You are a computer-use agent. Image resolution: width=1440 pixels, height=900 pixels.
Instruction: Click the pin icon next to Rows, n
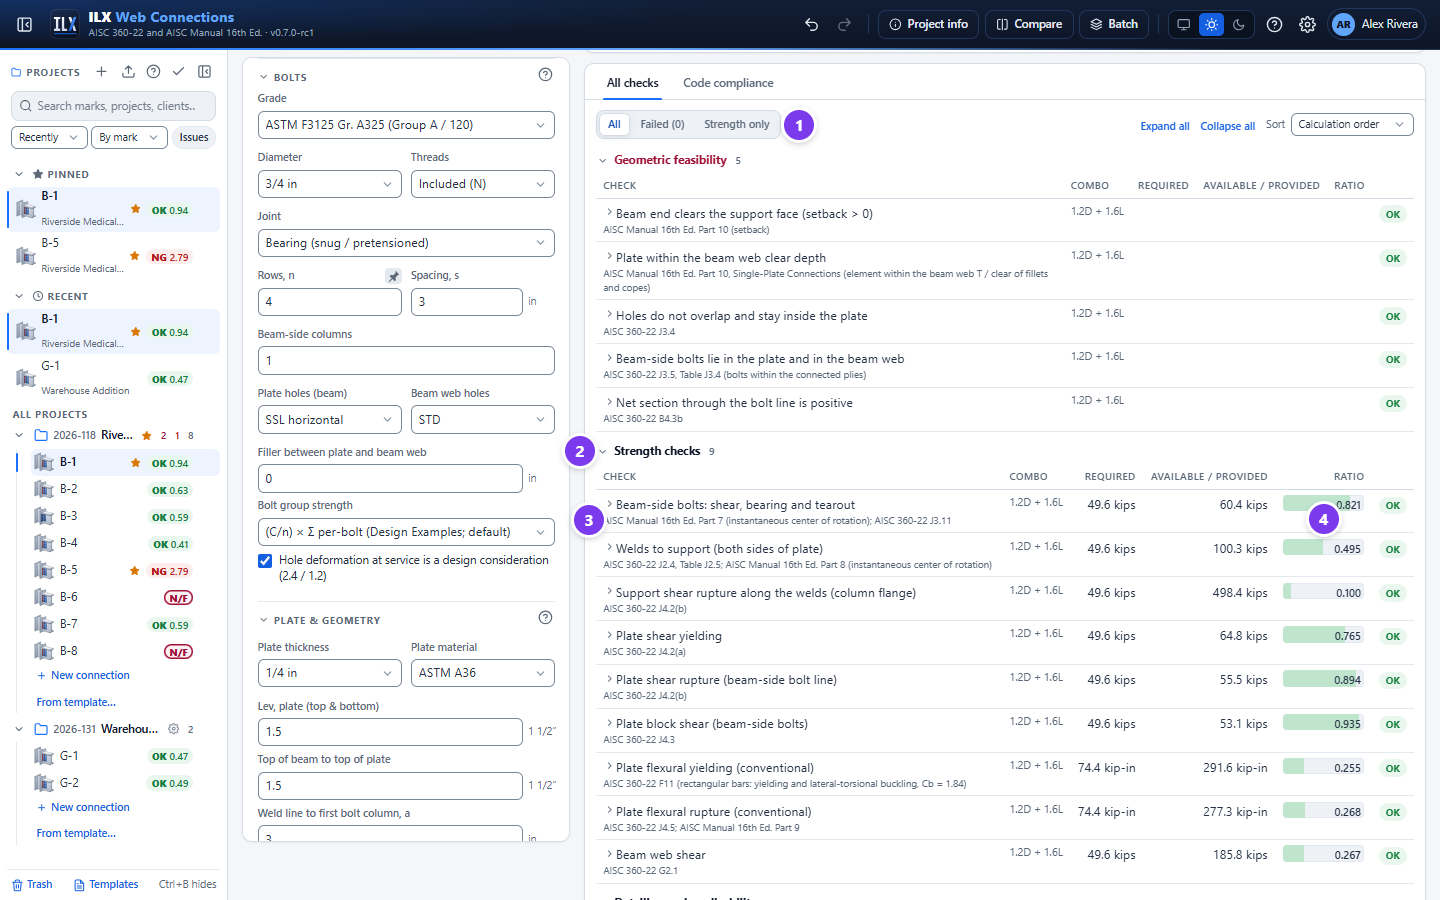click(393, 276)
